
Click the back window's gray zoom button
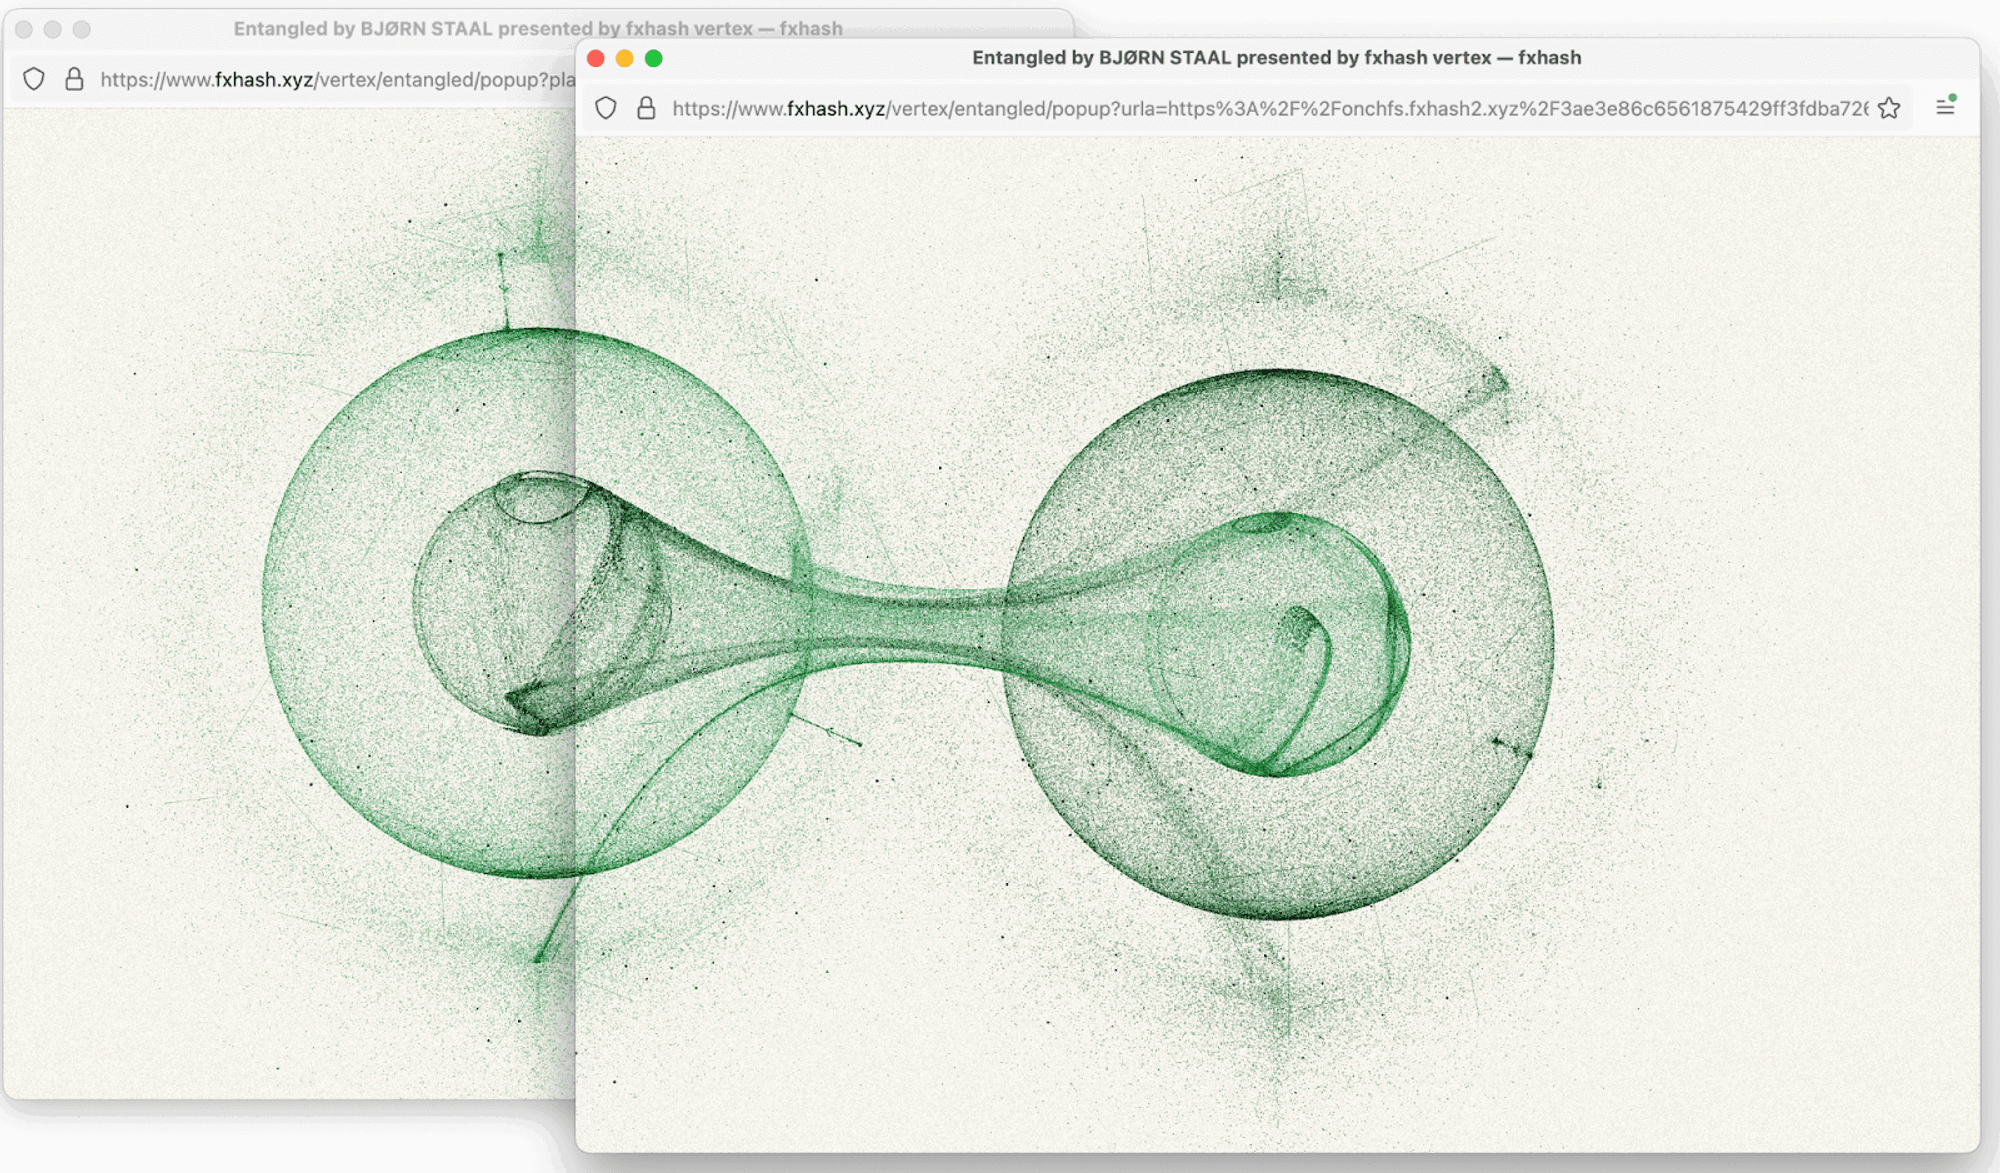pyautogui.click(x=82, y=29)
